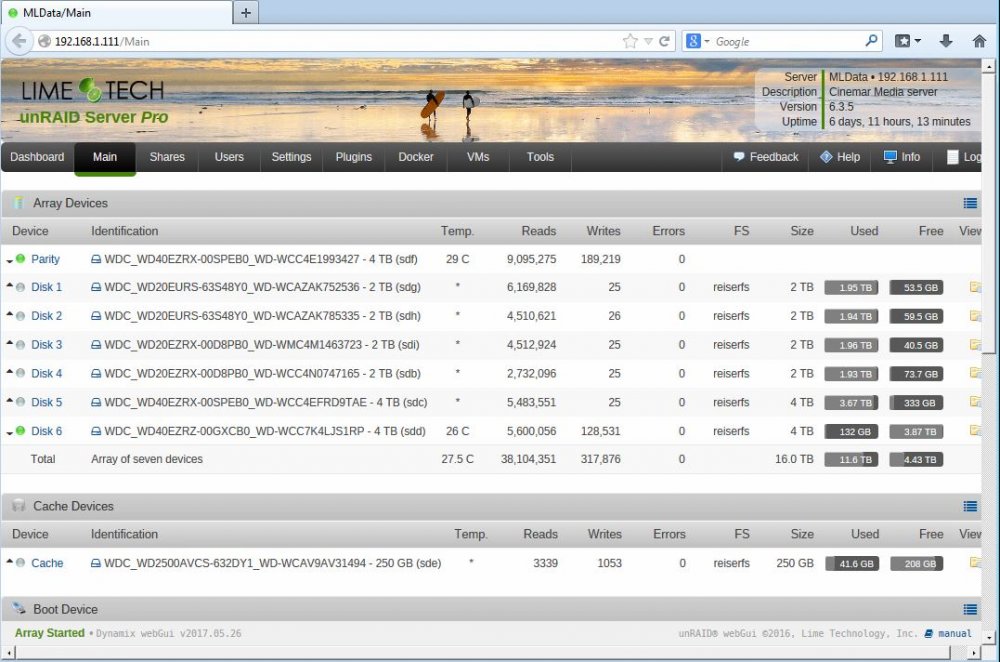Viewport: 1000px width, 662px height.
Task: Browse Disk 6 via its folder icon
Action: click(975, 431)
